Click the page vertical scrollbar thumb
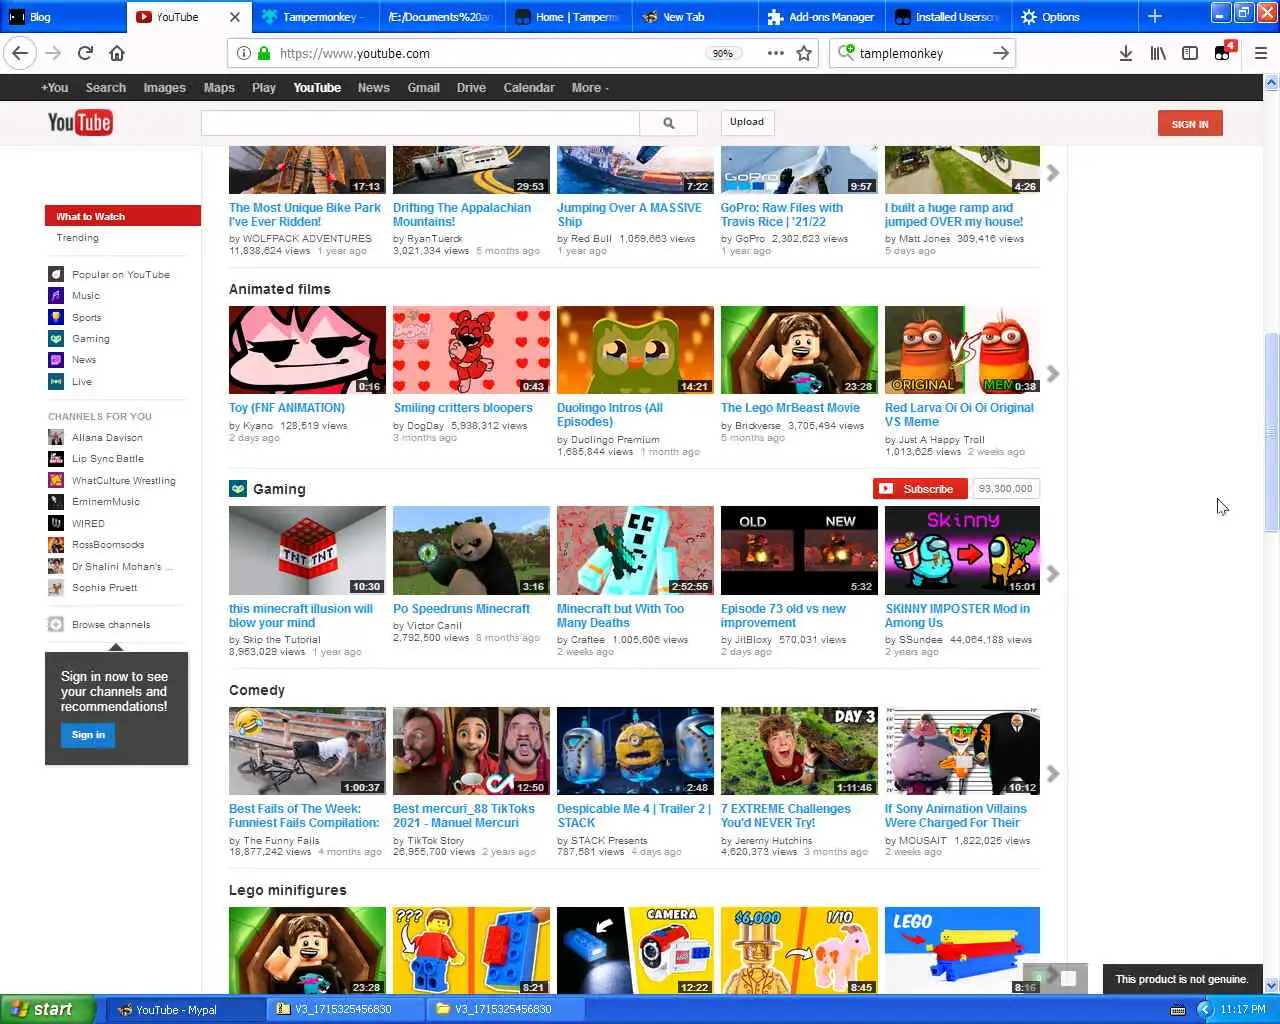 [1271, 430]
